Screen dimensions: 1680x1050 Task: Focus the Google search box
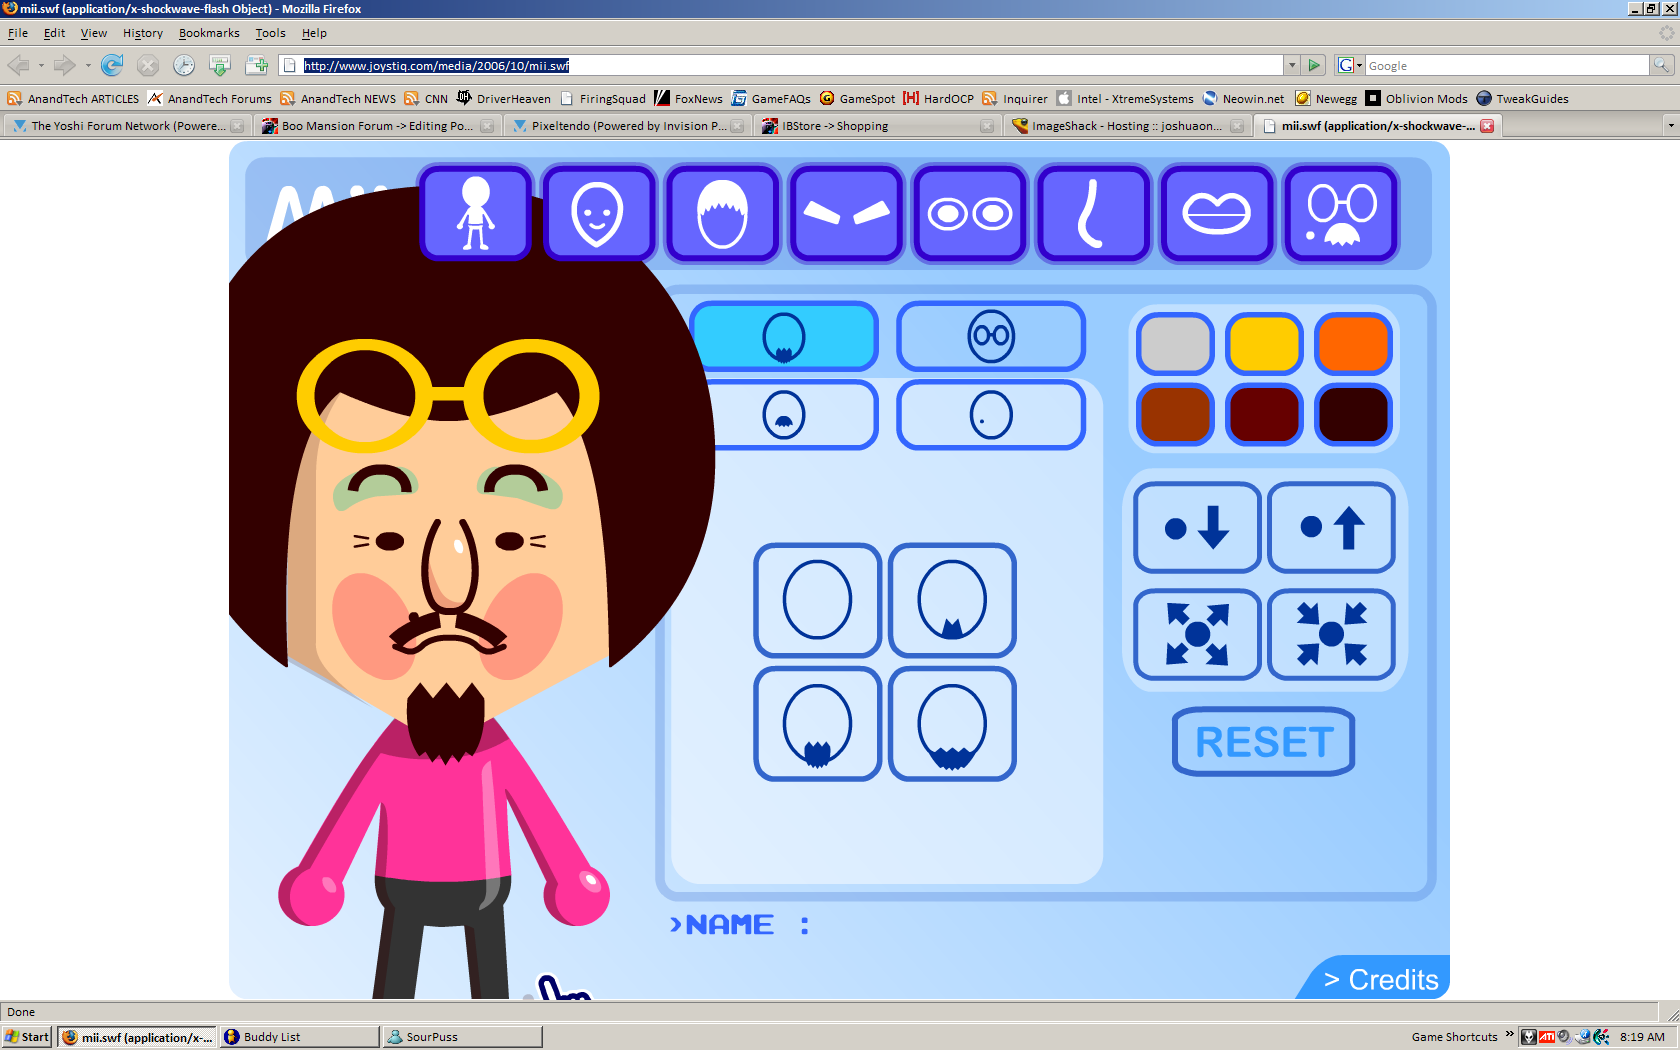coord(1507,66)
